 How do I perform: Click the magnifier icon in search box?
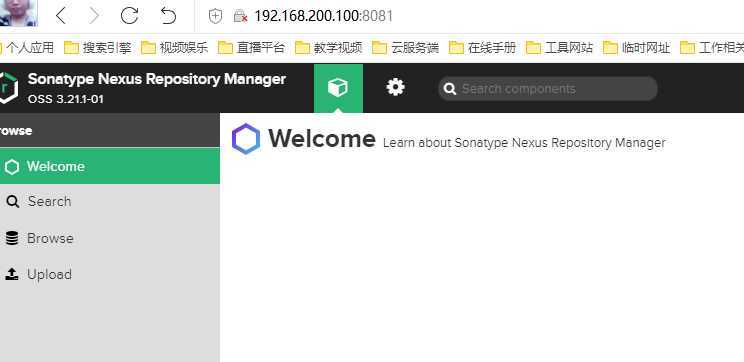point(450,89)
